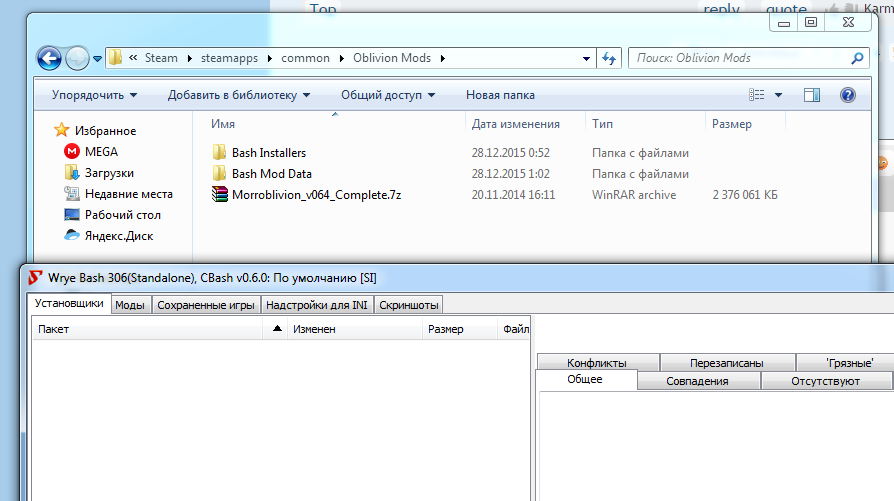Switch to the Сохраненные игры tab
Viewport: 894px width, 501px height.
point(206,305)
